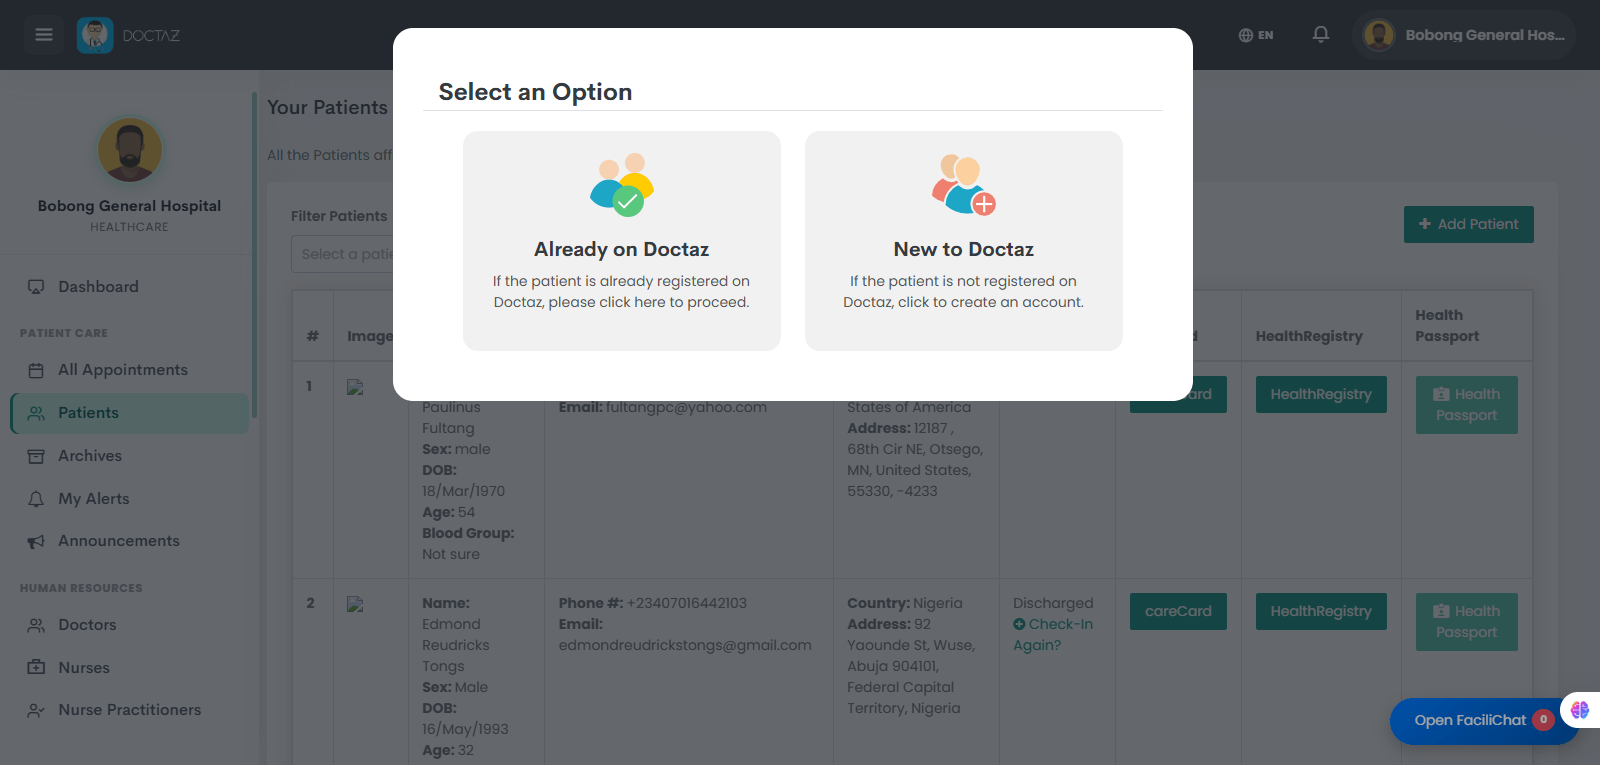Click Health Passport button for Edmond Tongs
Image resolution: width=1600 pixels, height=765 pixels.
(1466, 622)
